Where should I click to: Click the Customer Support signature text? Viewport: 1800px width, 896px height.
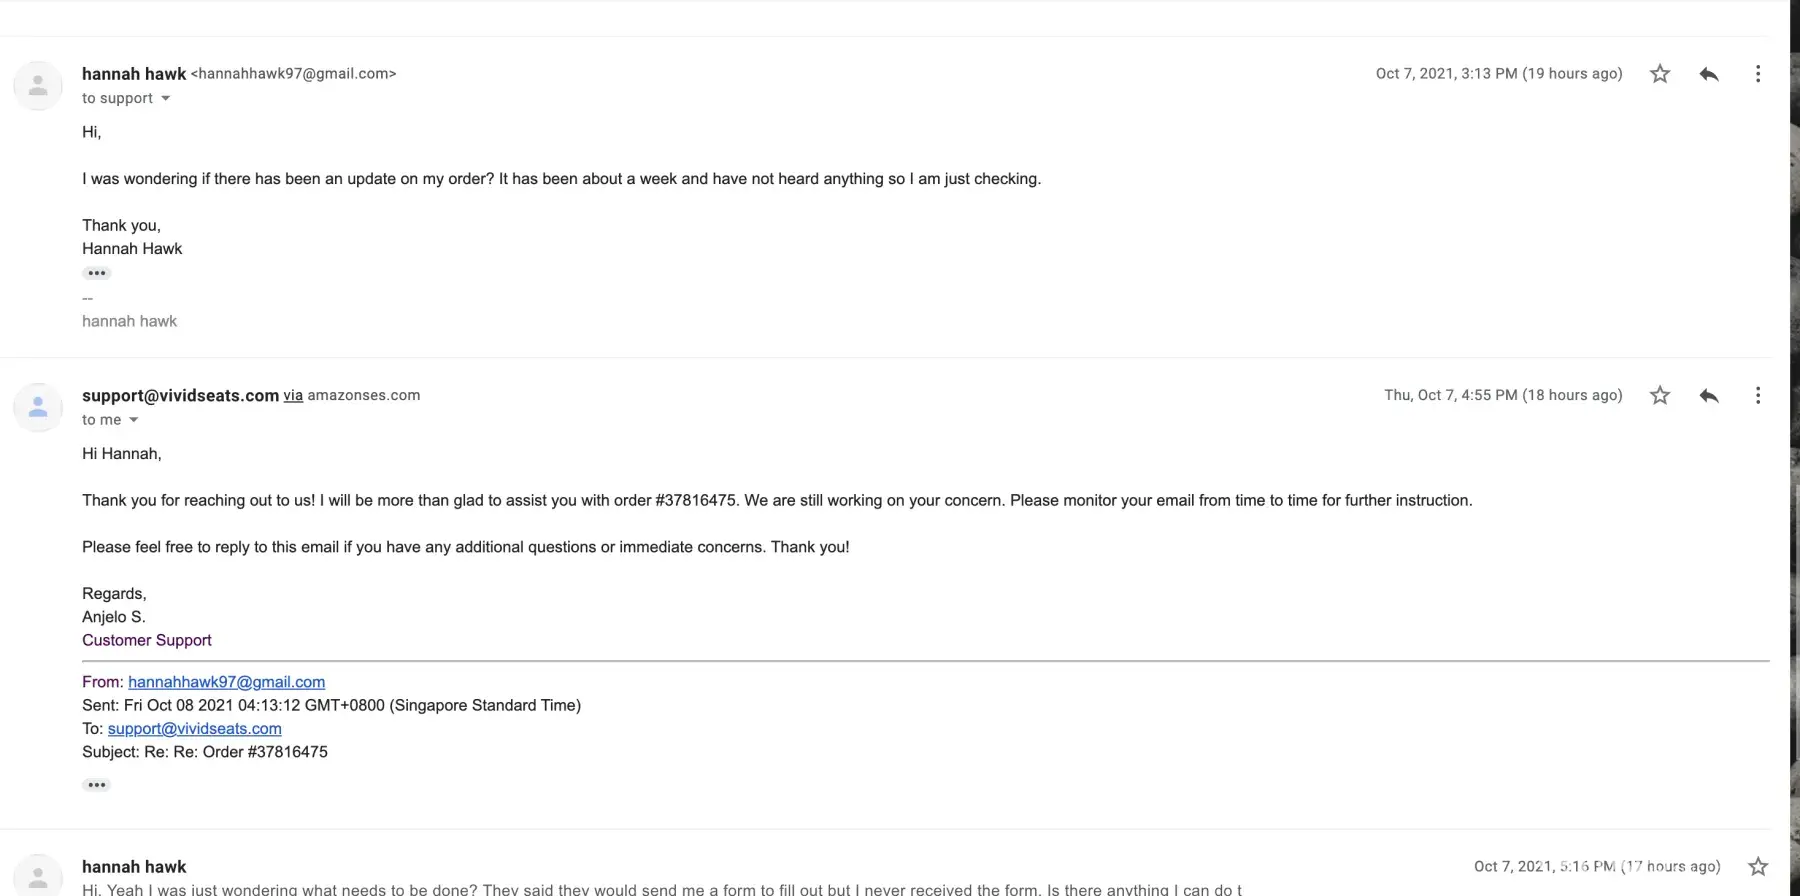147,640
